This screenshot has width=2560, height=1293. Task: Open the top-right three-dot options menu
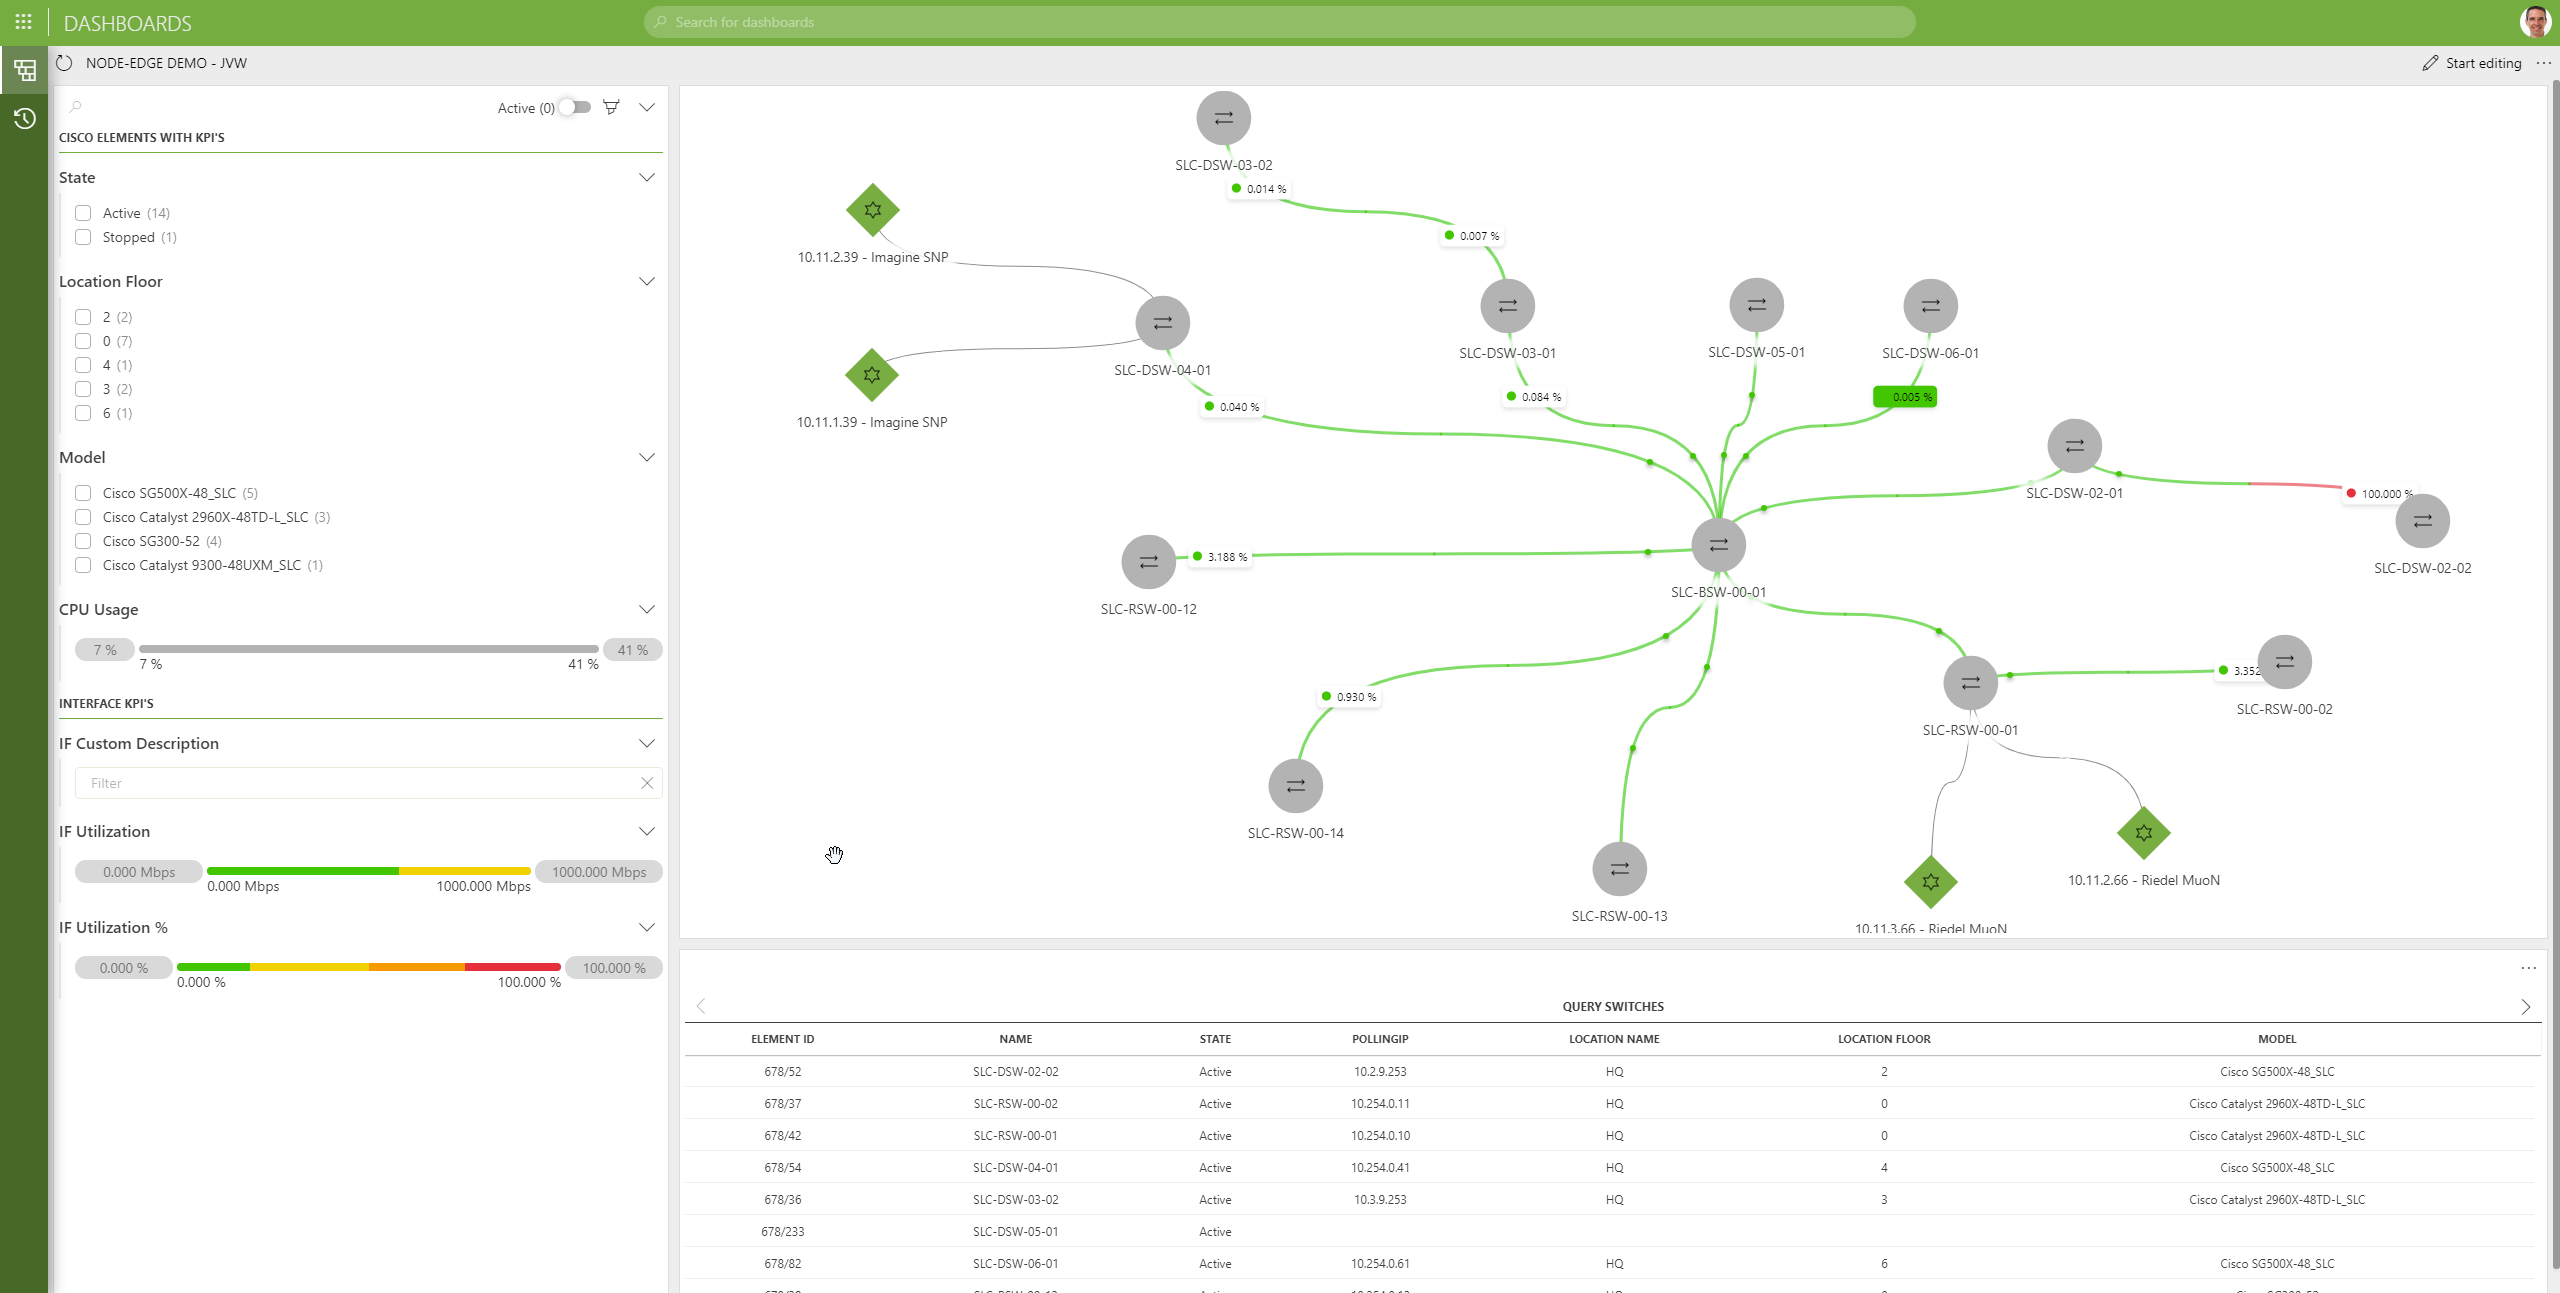coord(2543,63)
